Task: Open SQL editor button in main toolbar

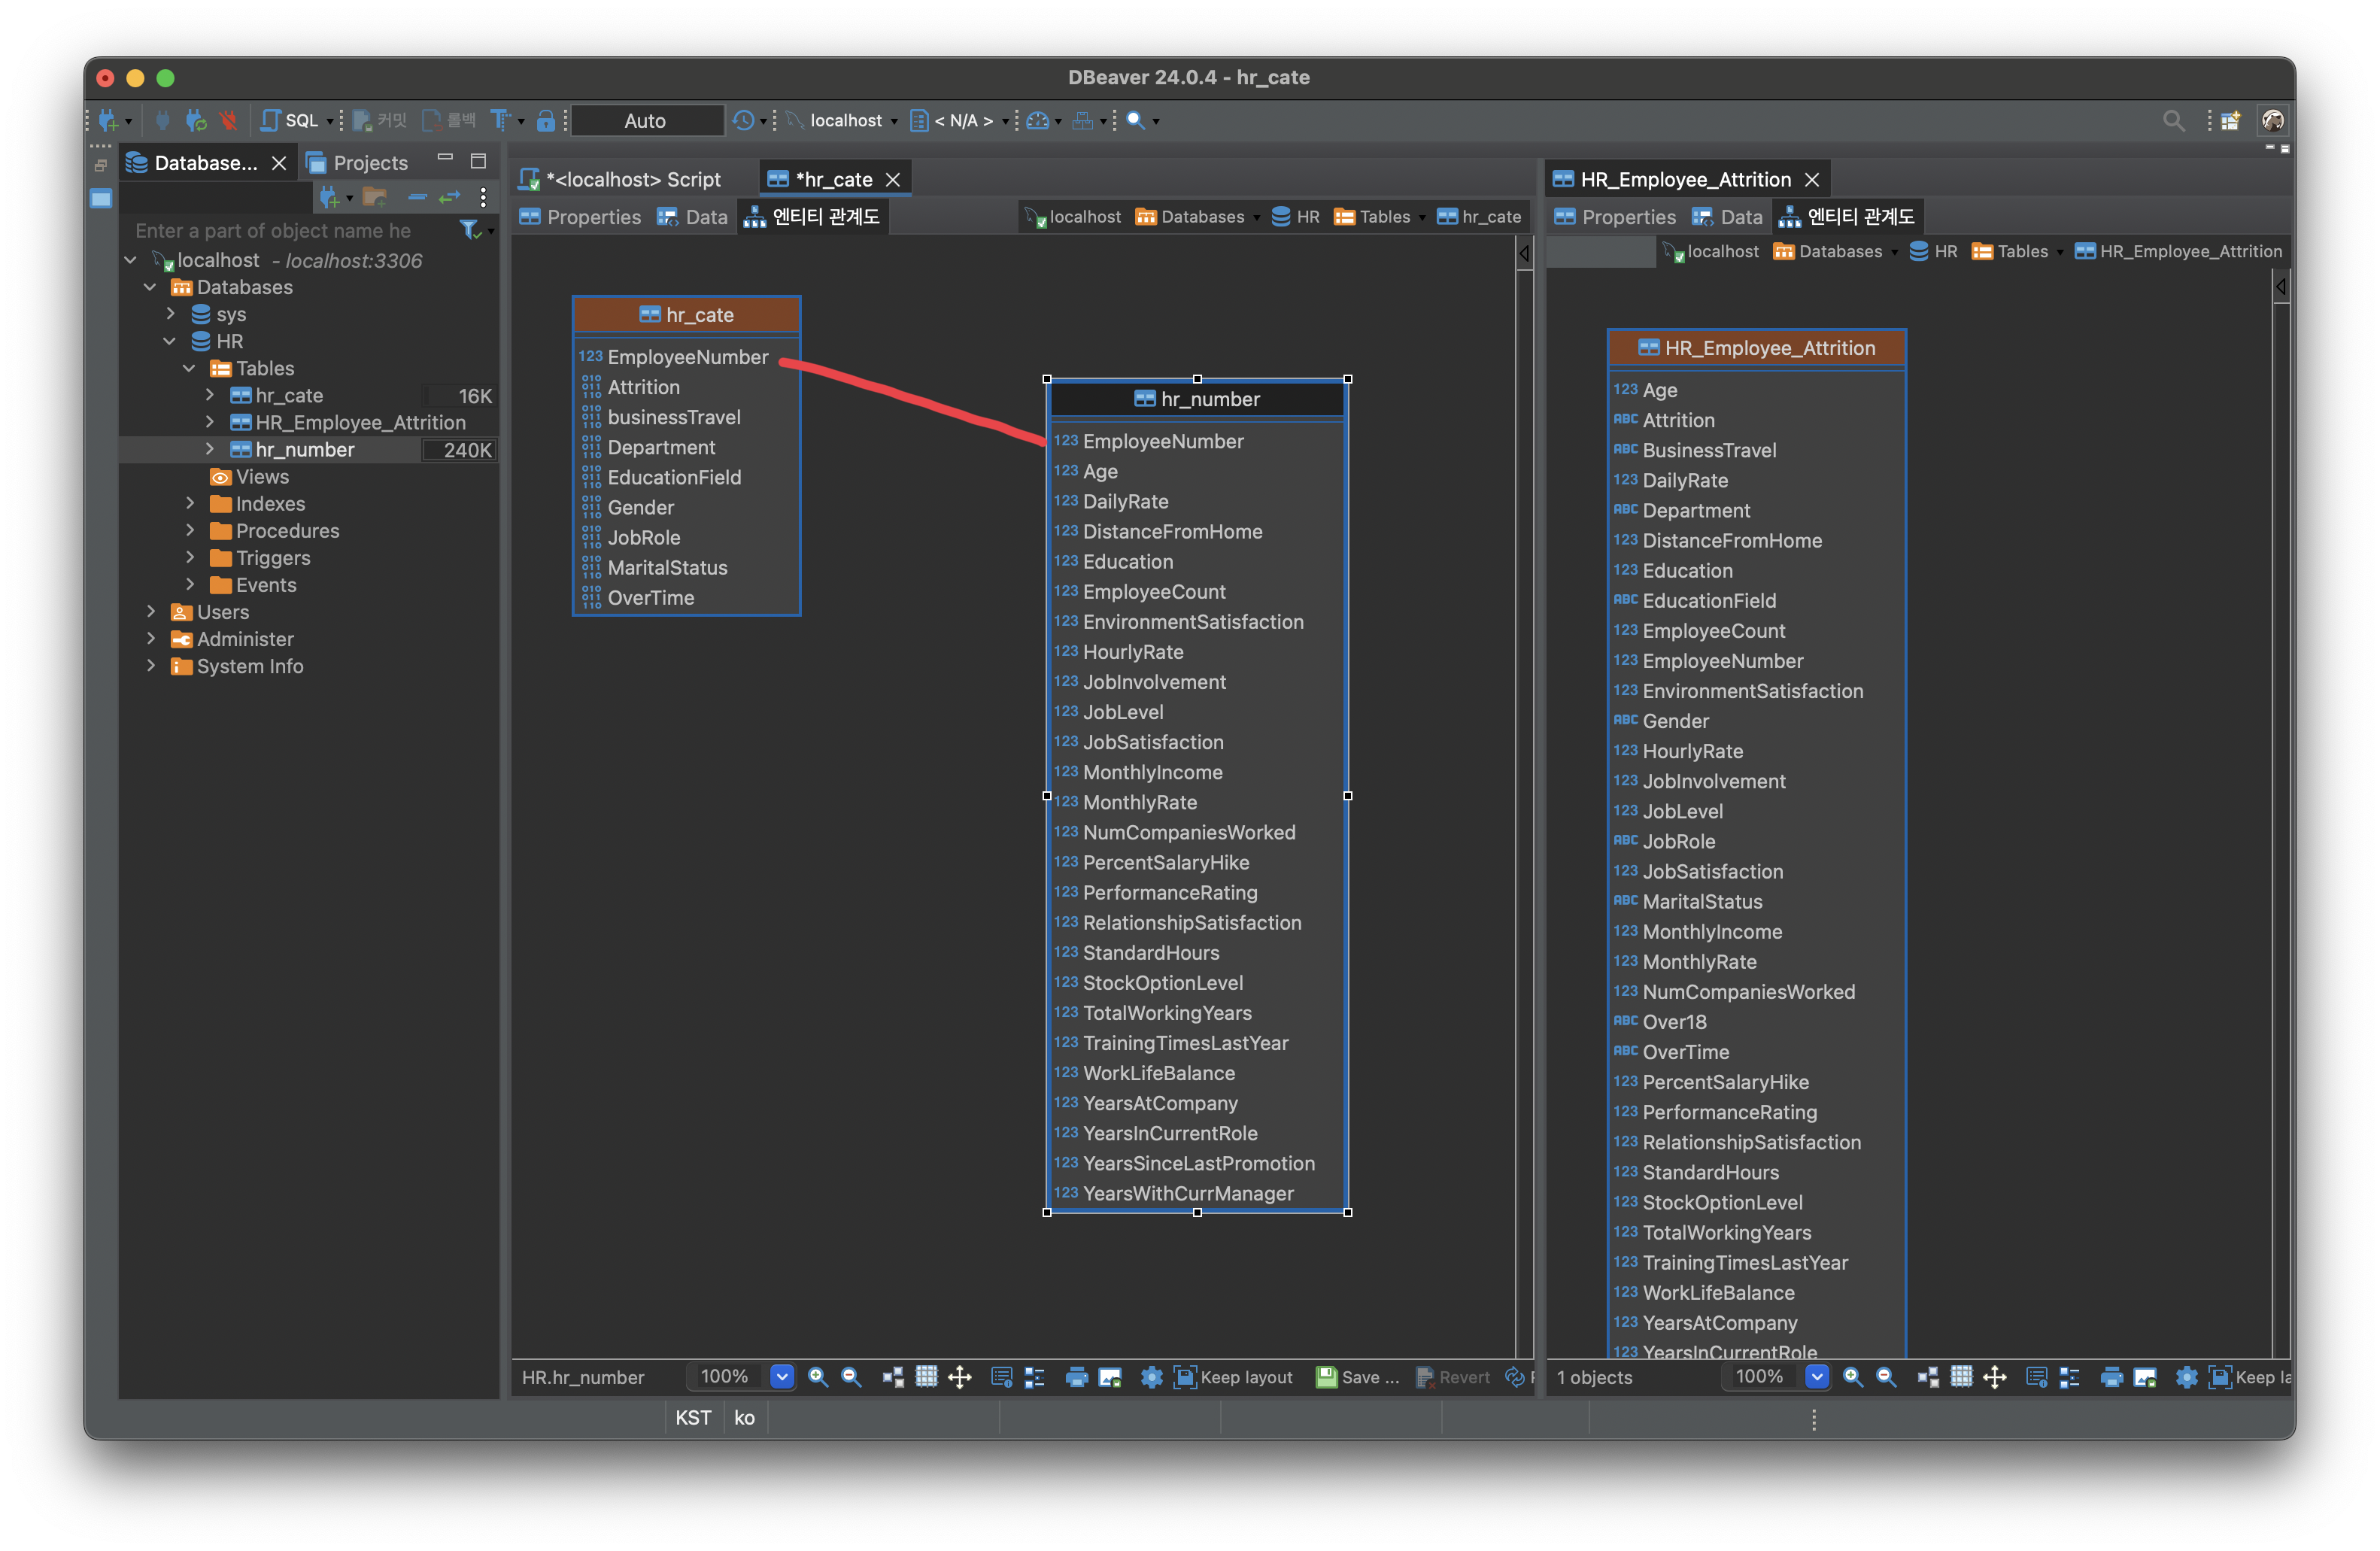Action: 290,121
